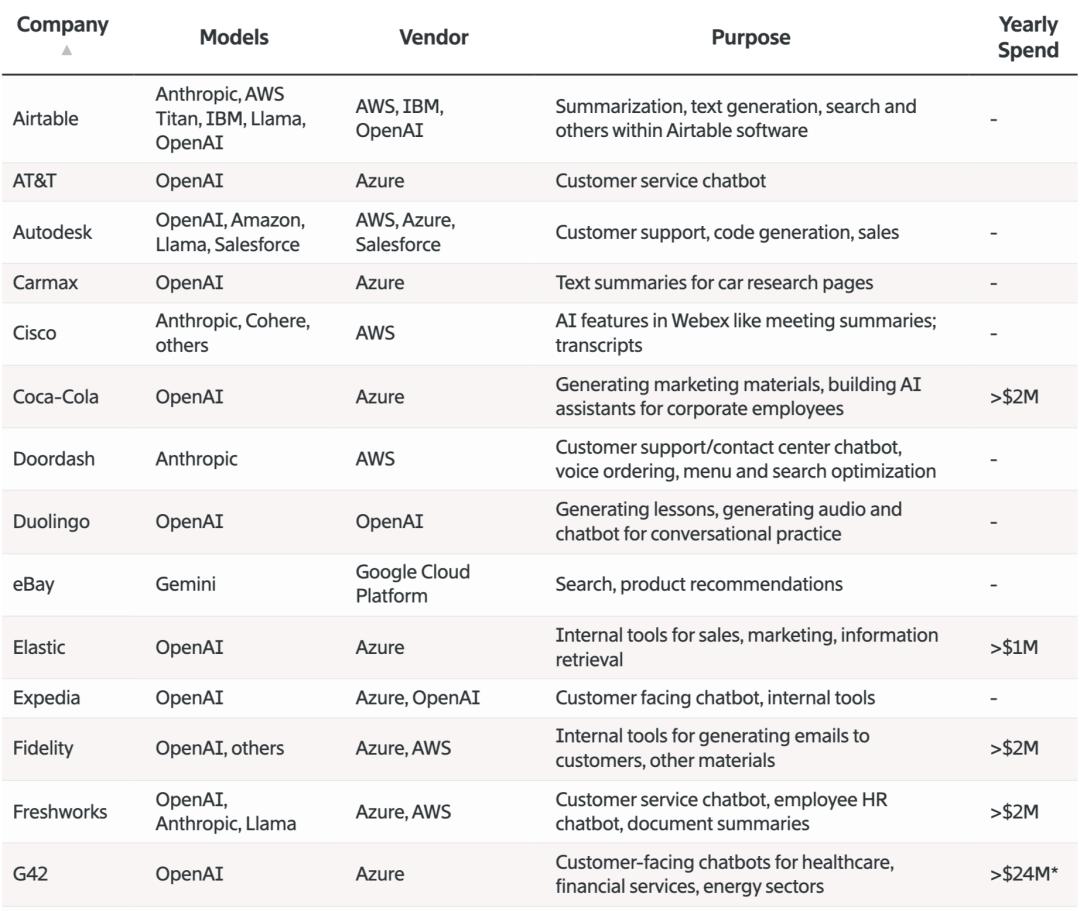Image resolution: width=1080 pixels, height=911 pixels.
Task: Click Carmax purpose text about car research
Action: (714, 283)
